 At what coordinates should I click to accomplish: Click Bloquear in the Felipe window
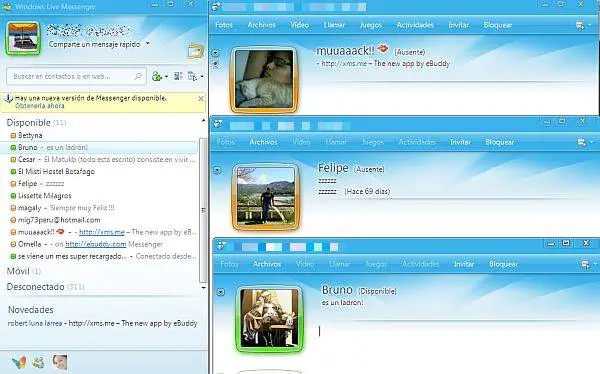click(x=500, y=142)
